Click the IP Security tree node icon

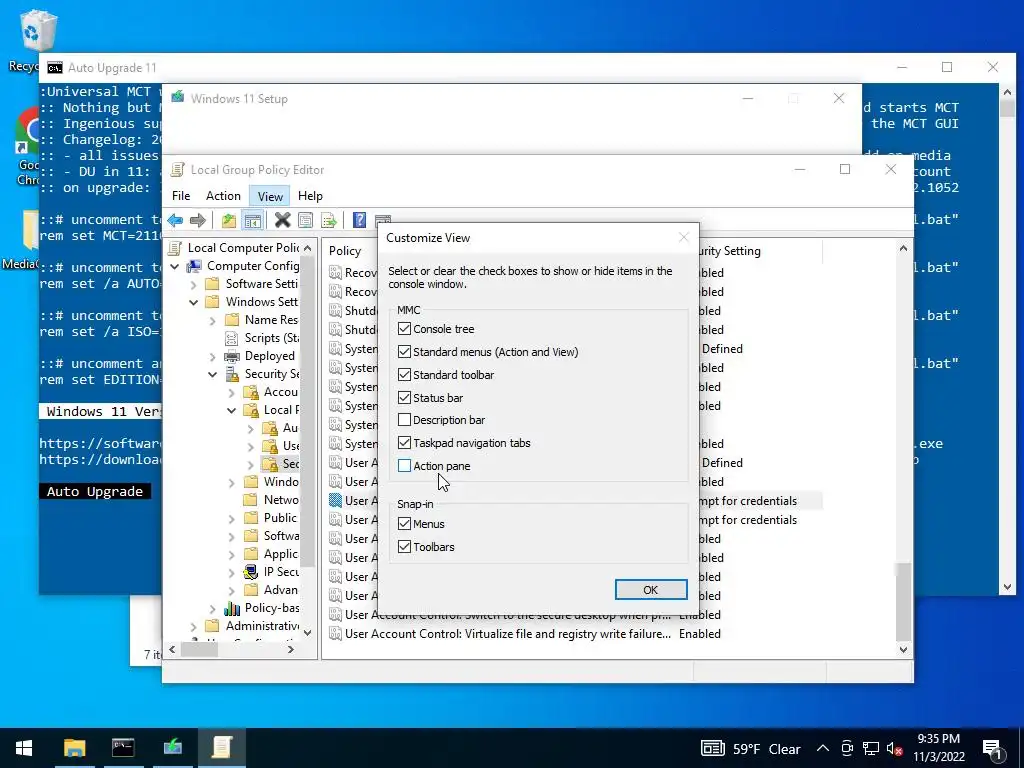(x=251, y=572)
